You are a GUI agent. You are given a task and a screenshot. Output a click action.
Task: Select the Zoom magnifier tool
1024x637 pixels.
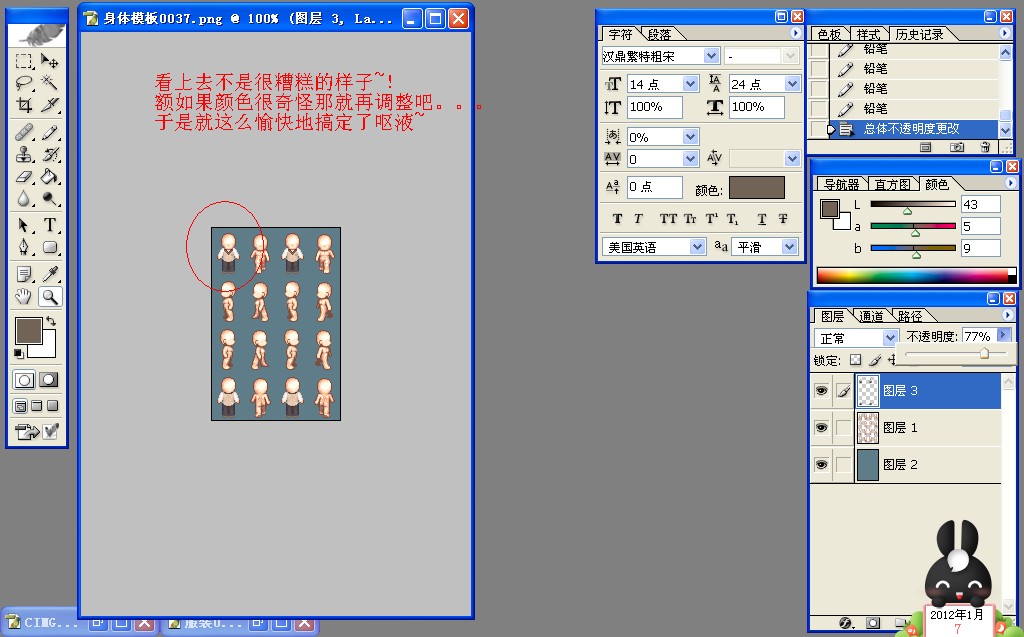click(49, 297)
